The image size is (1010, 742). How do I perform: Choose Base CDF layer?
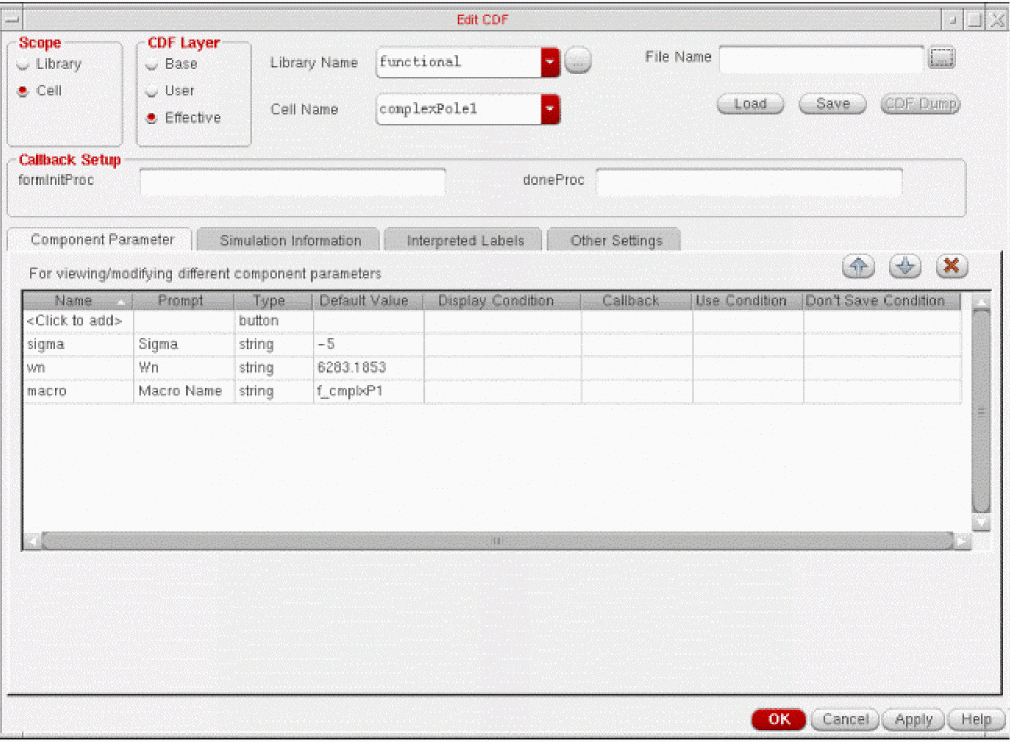click(151, 64)
